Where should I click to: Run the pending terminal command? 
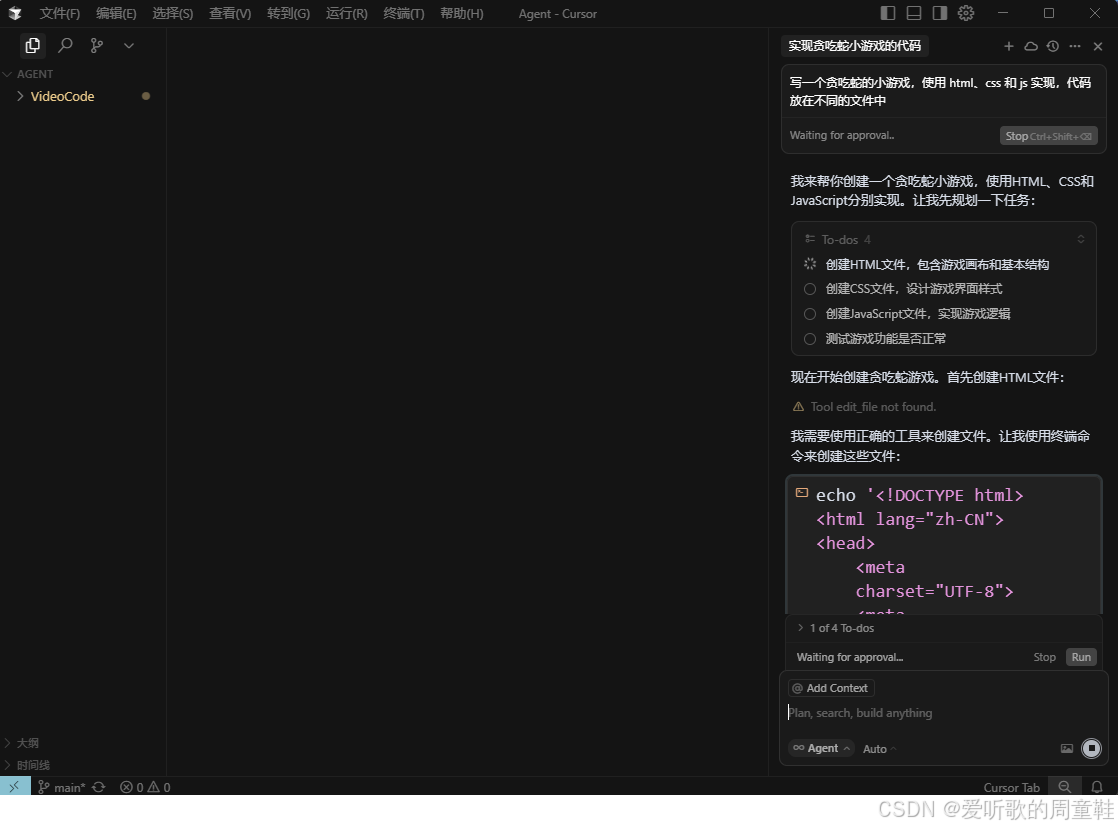click(1081, 657)
